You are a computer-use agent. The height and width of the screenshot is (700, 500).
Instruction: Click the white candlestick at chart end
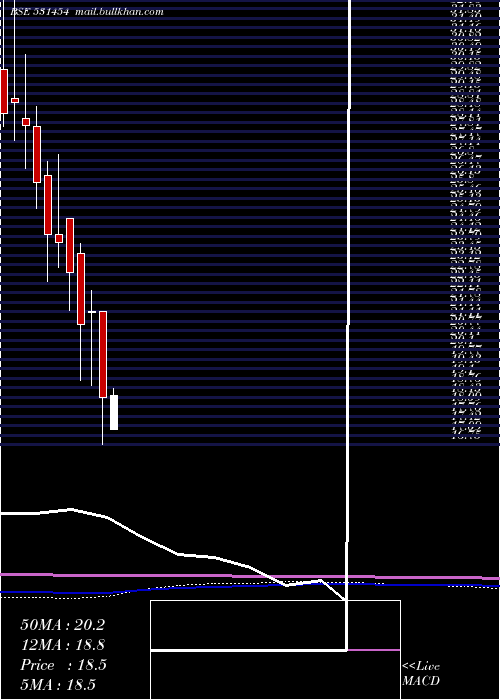pos(114,411)
